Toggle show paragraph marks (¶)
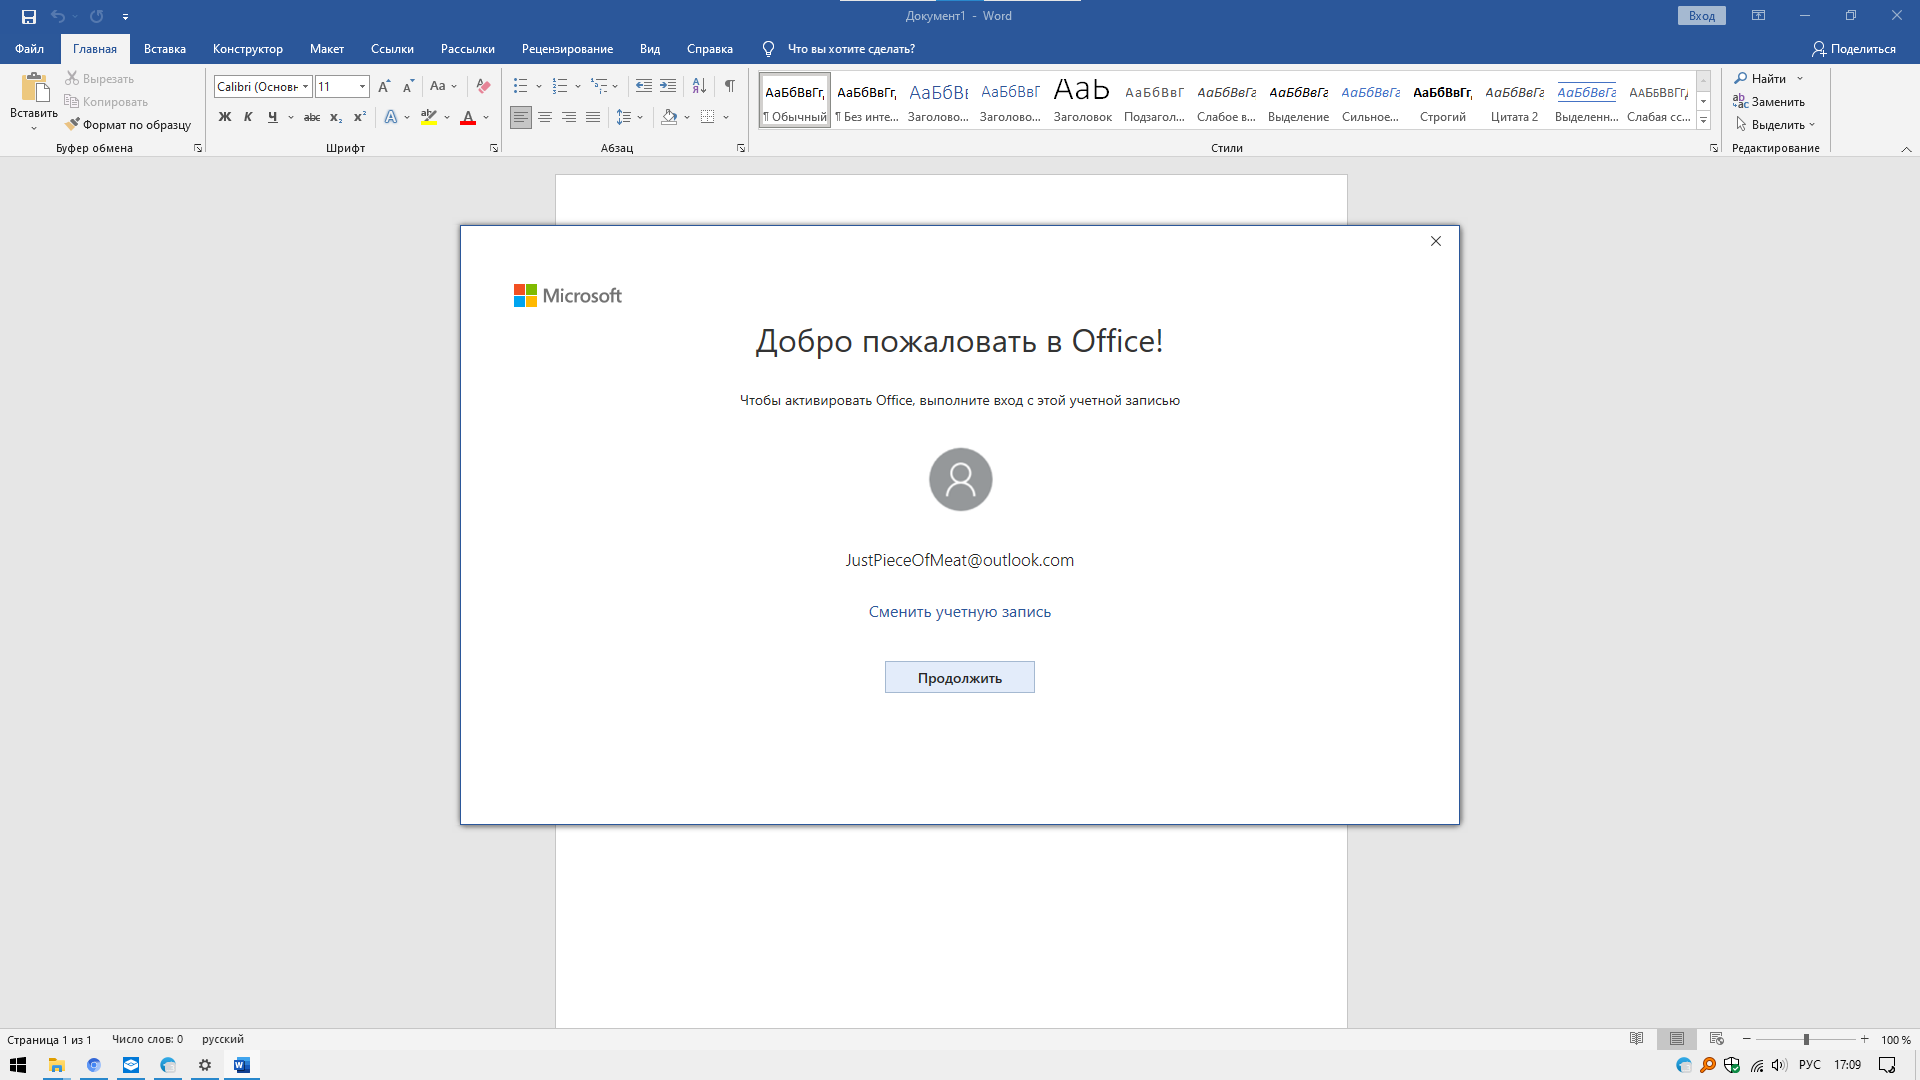The image size is (1920, 1080). click(730, 86)
